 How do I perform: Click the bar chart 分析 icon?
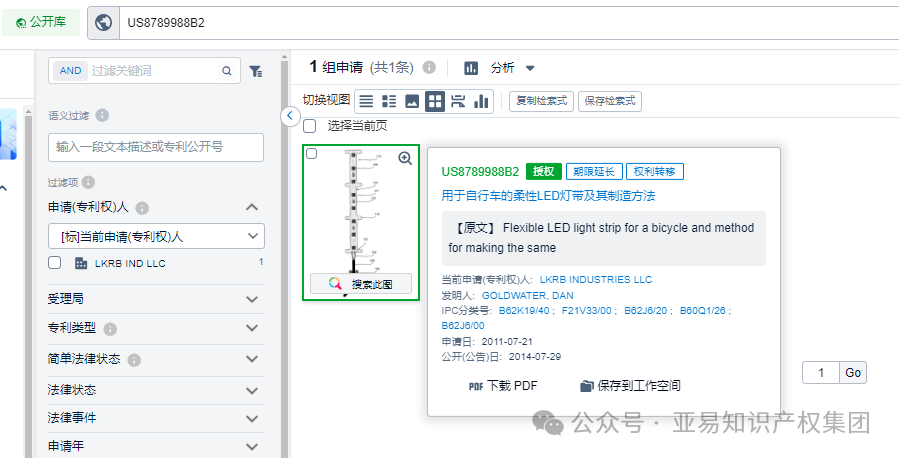coord(471,68)
